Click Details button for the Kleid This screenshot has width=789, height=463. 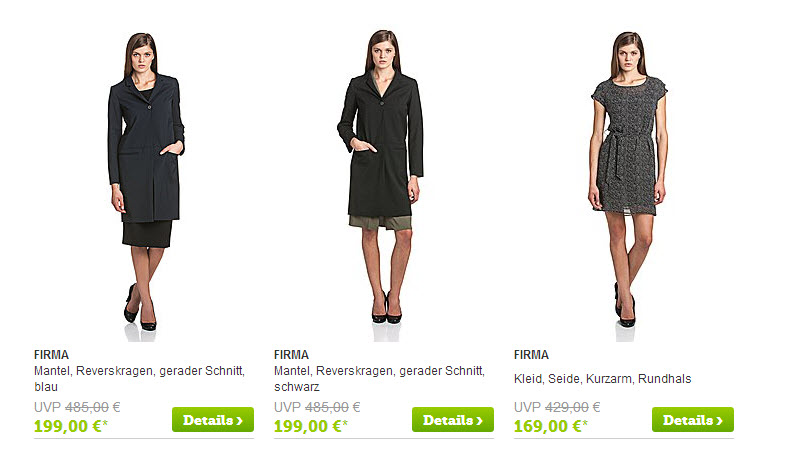click(693, 420)
